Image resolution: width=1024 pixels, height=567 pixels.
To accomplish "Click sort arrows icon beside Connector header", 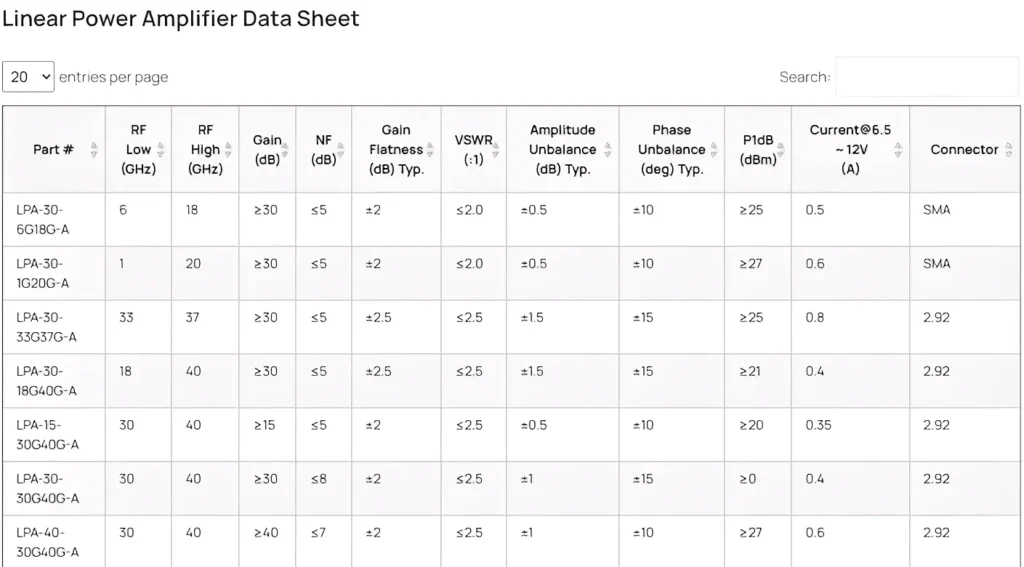I will coord(1008,150).
